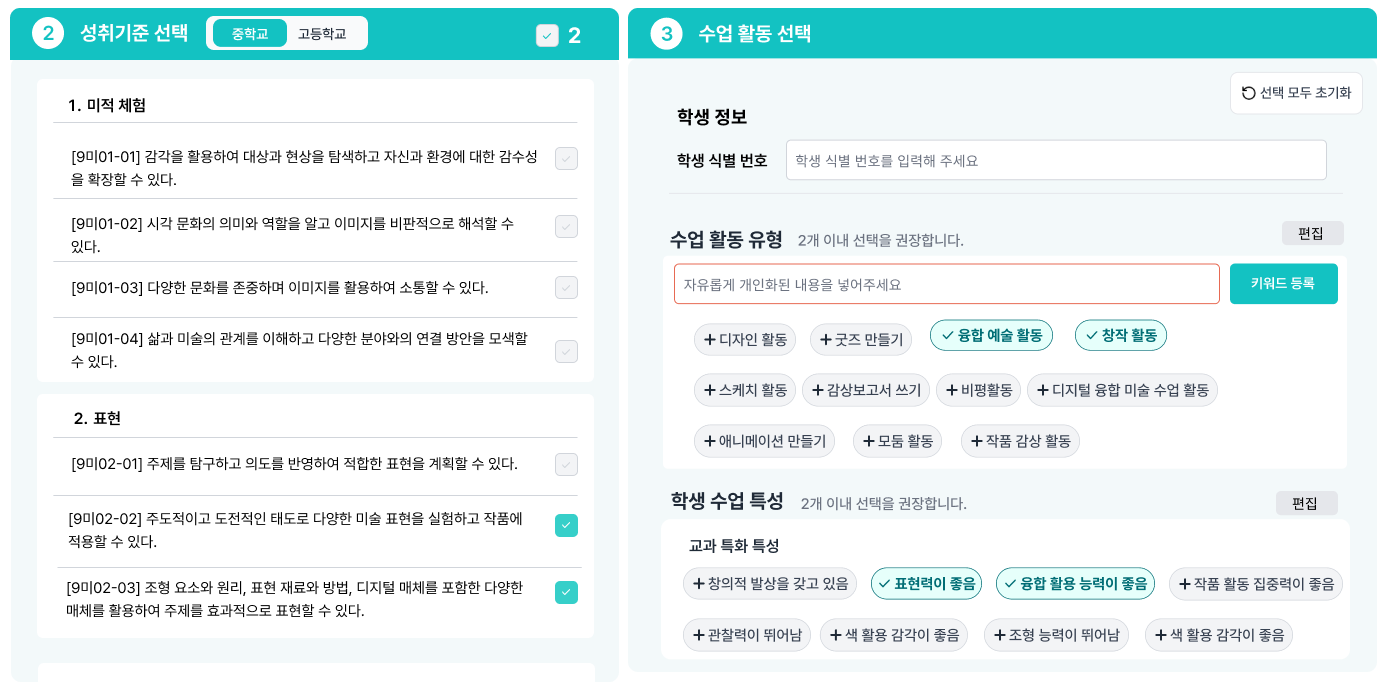Viewport: 1388px width, 682px height.
Task: Uncheck the [9미02-03] achievement standard checkbox
Action: (566, 592)
